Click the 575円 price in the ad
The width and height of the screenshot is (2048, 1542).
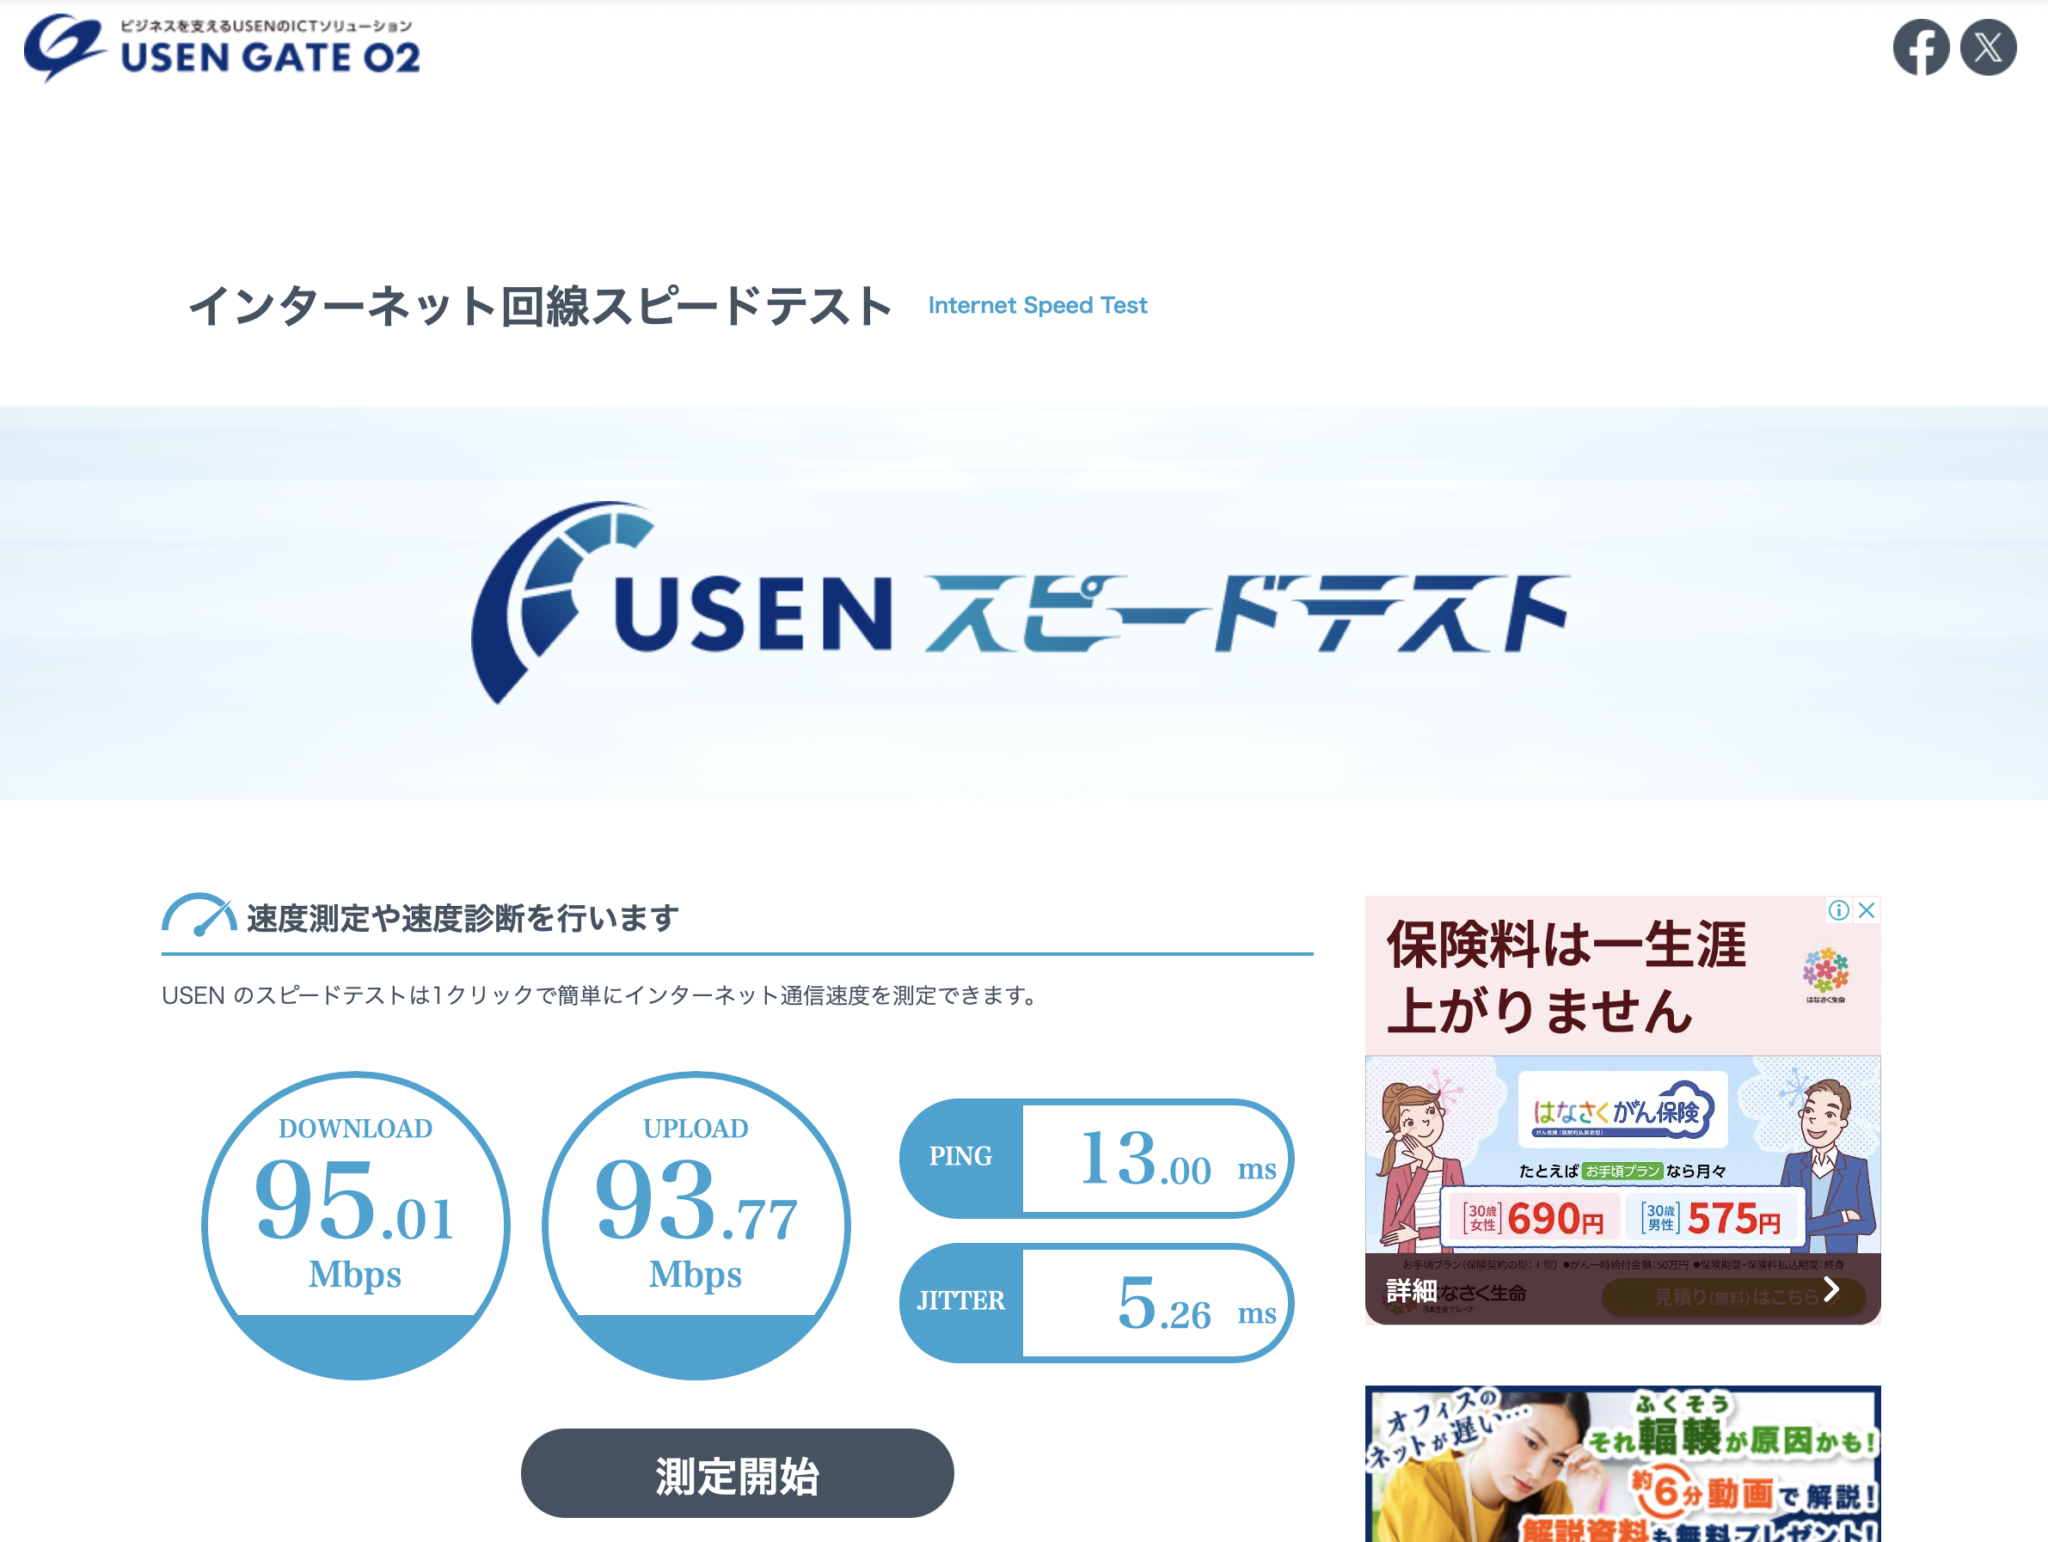point(1734,1219)
